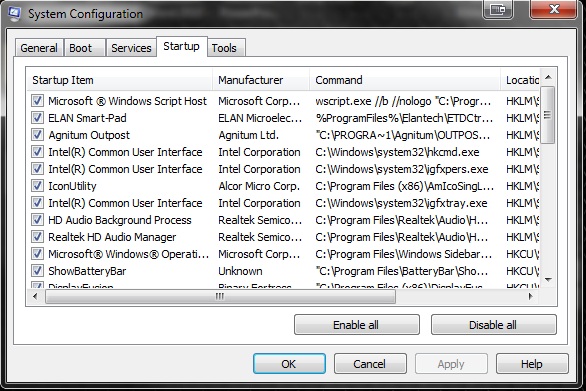Uncheck Microsoft Windows Script Host startup item
Image resolution: width=586 pixels, height=391 pixels.
[x=37, y=101]
